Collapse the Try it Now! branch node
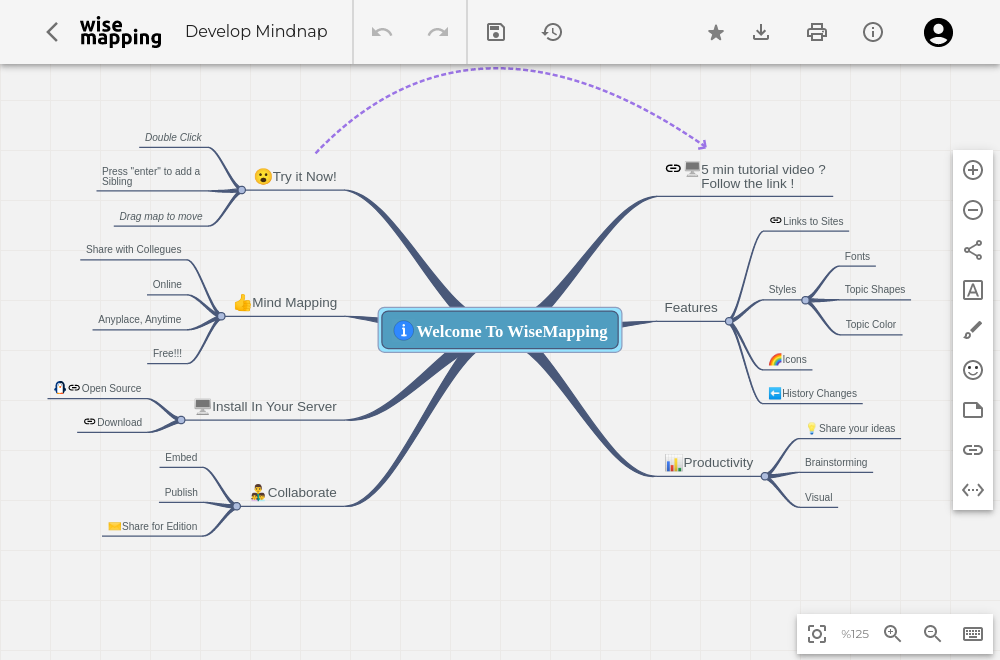 click(242, 190)
